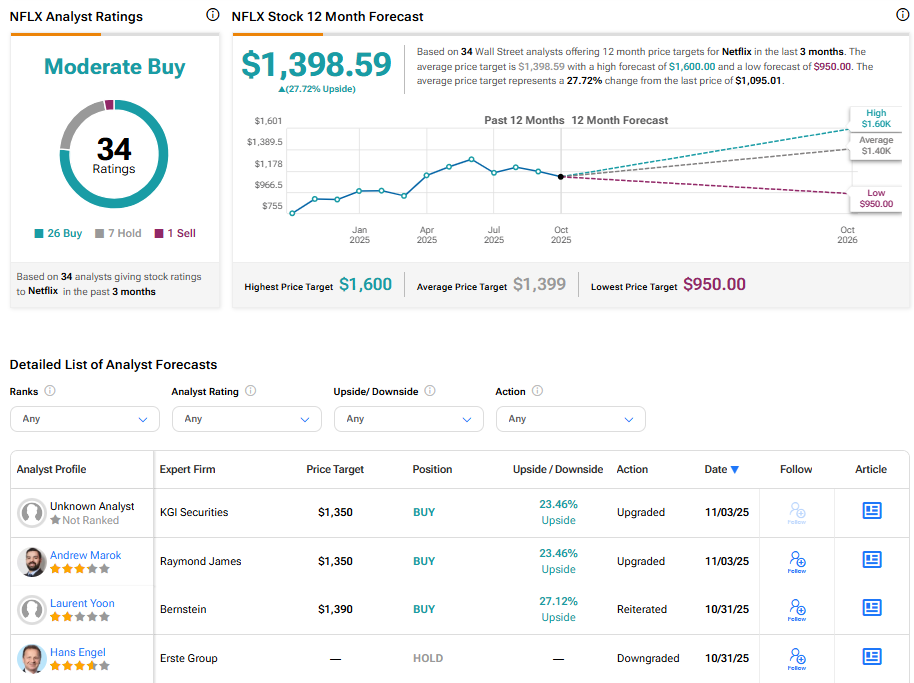Click info icon beside 12 Month Forecast

902,15
